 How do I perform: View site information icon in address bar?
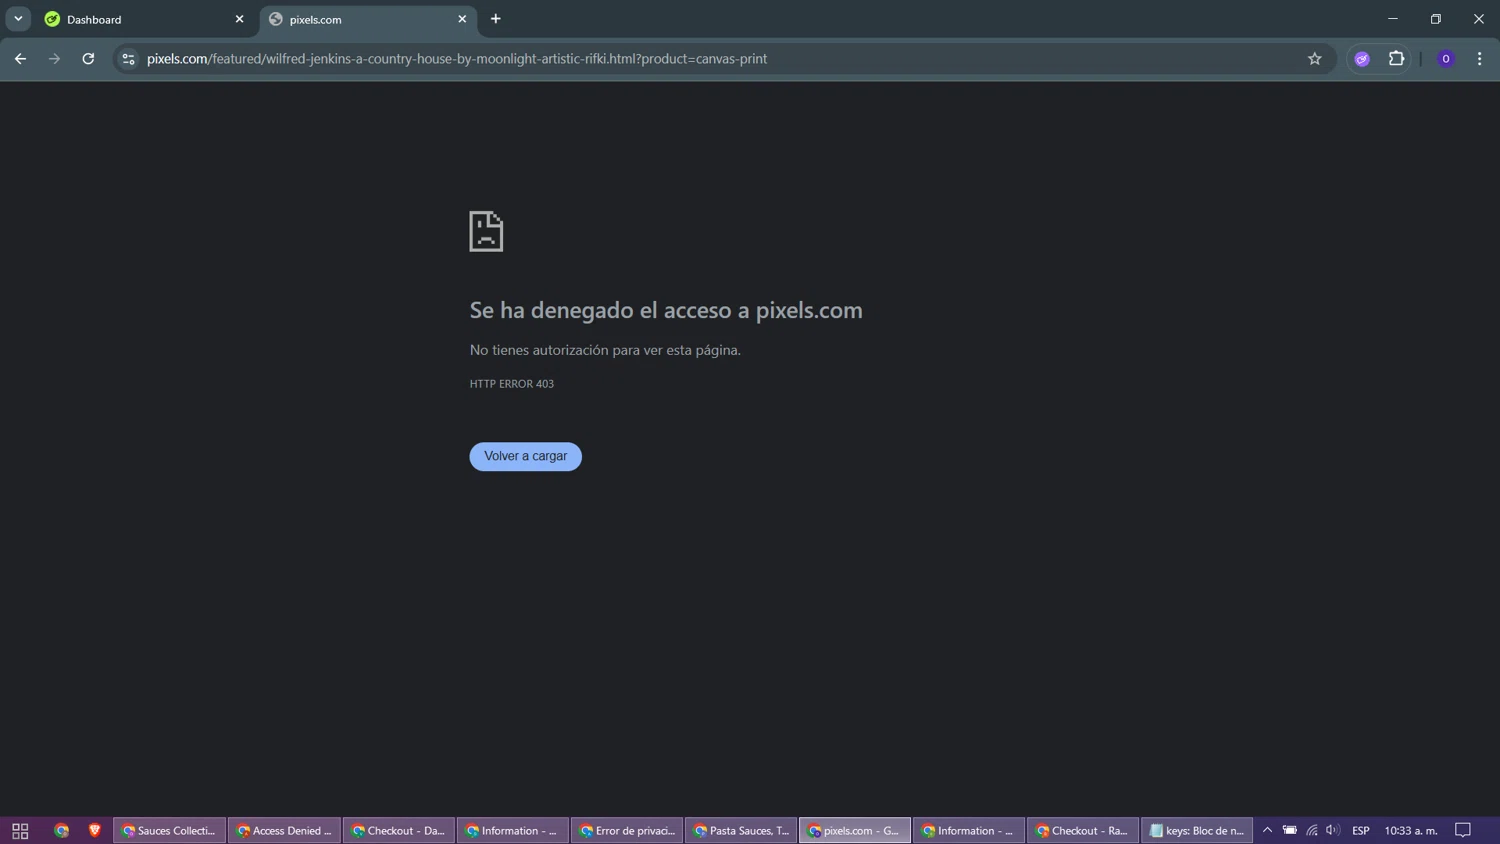tap(128, 59)
